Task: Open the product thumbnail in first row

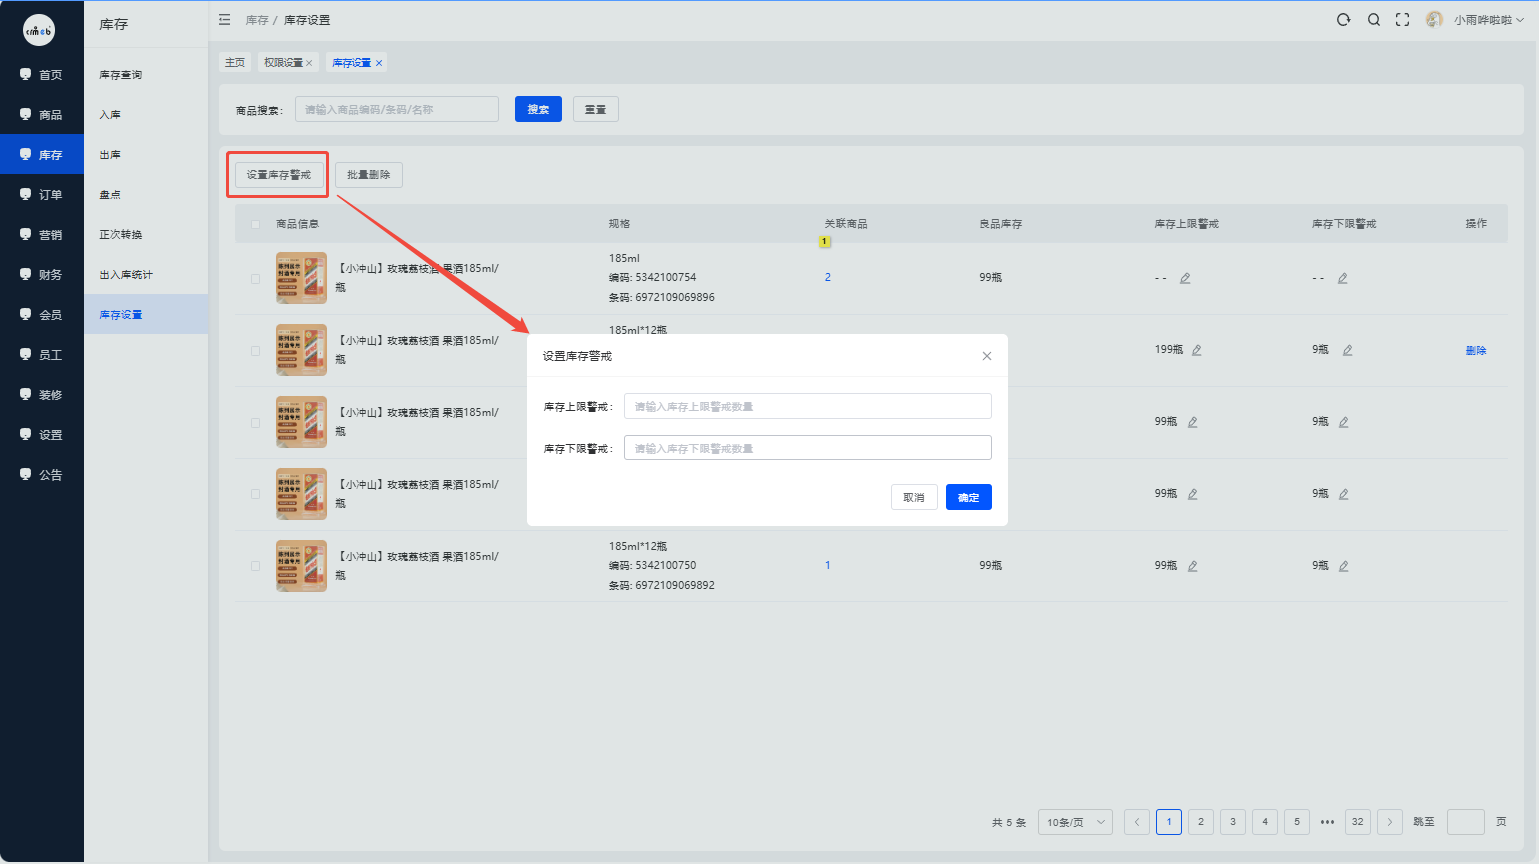Action: coord(301,278)
